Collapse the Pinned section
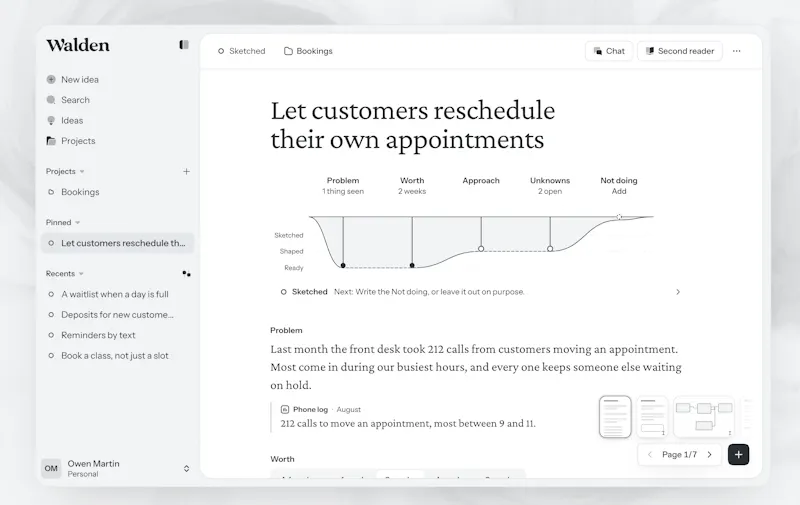Viewport: 800px width, 505px height. pos(63,222)
